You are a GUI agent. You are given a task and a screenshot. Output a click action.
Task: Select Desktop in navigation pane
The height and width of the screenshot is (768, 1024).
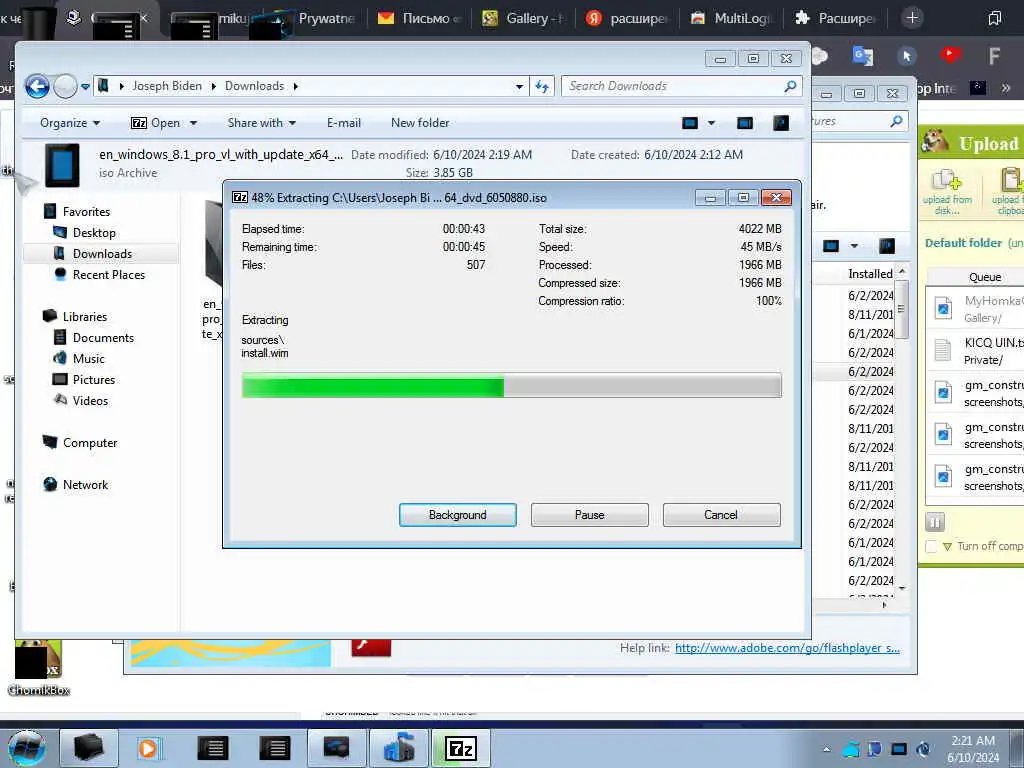click(93, 232)
